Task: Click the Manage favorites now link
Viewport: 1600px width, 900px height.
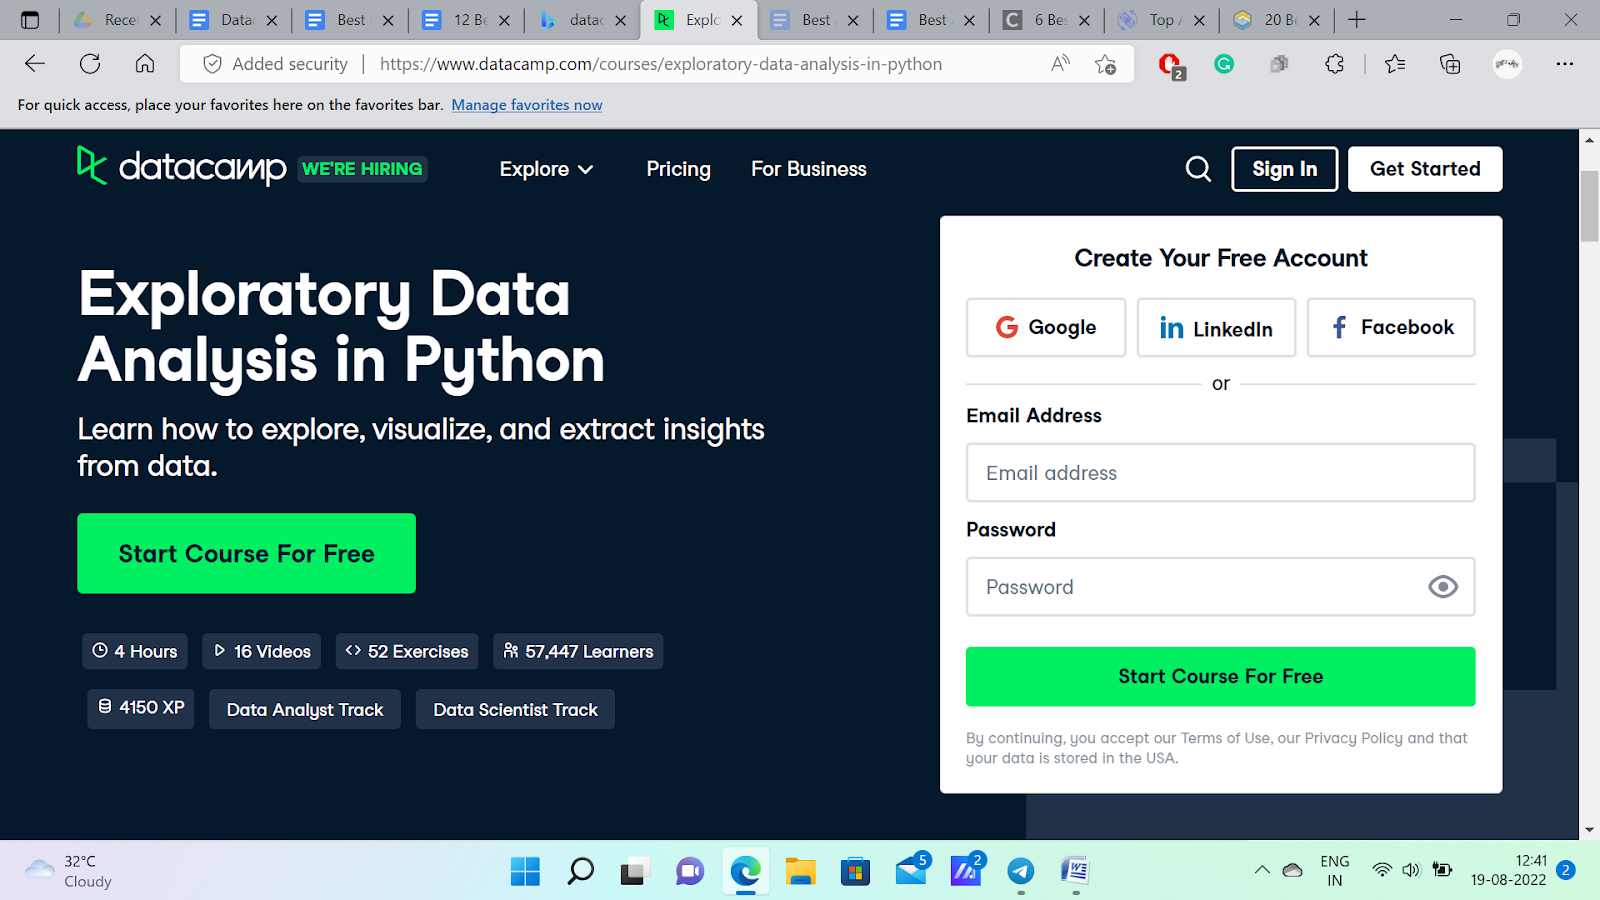Action: (x=527, y=105)
